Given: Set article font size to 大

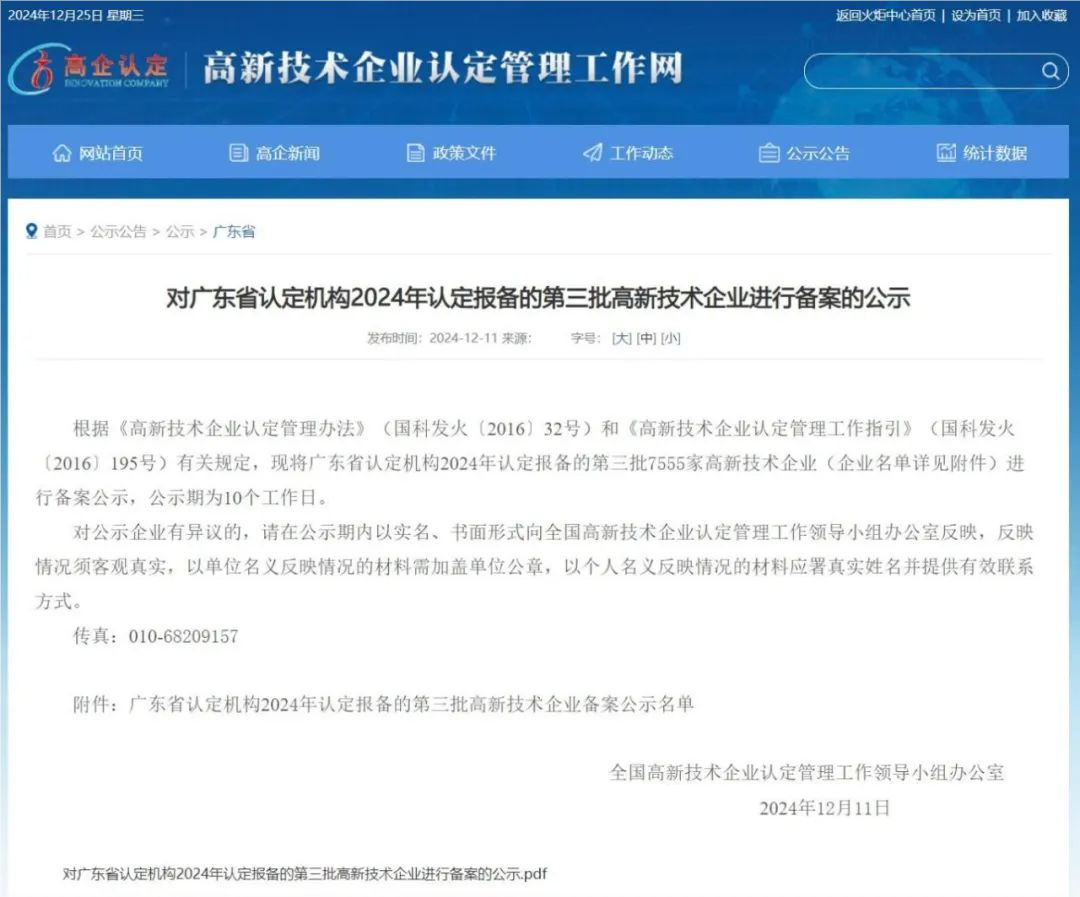Looking at the screenshot, I should coord(622,339).
